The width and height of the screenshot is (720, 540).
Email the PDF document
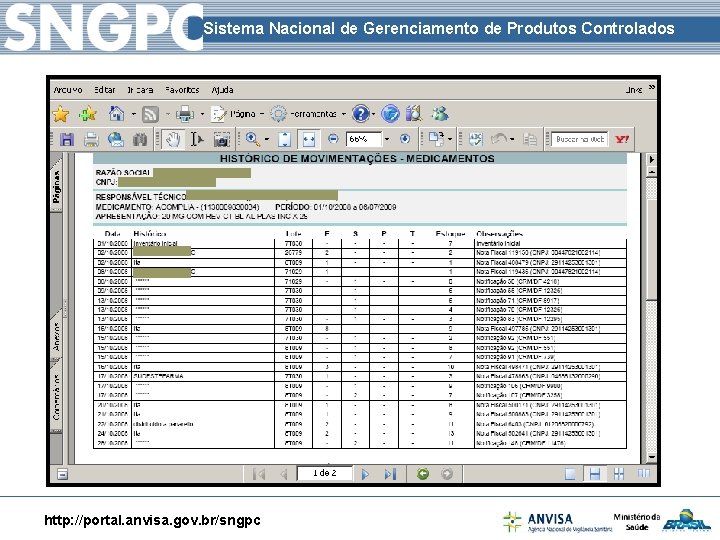point(116,140)
